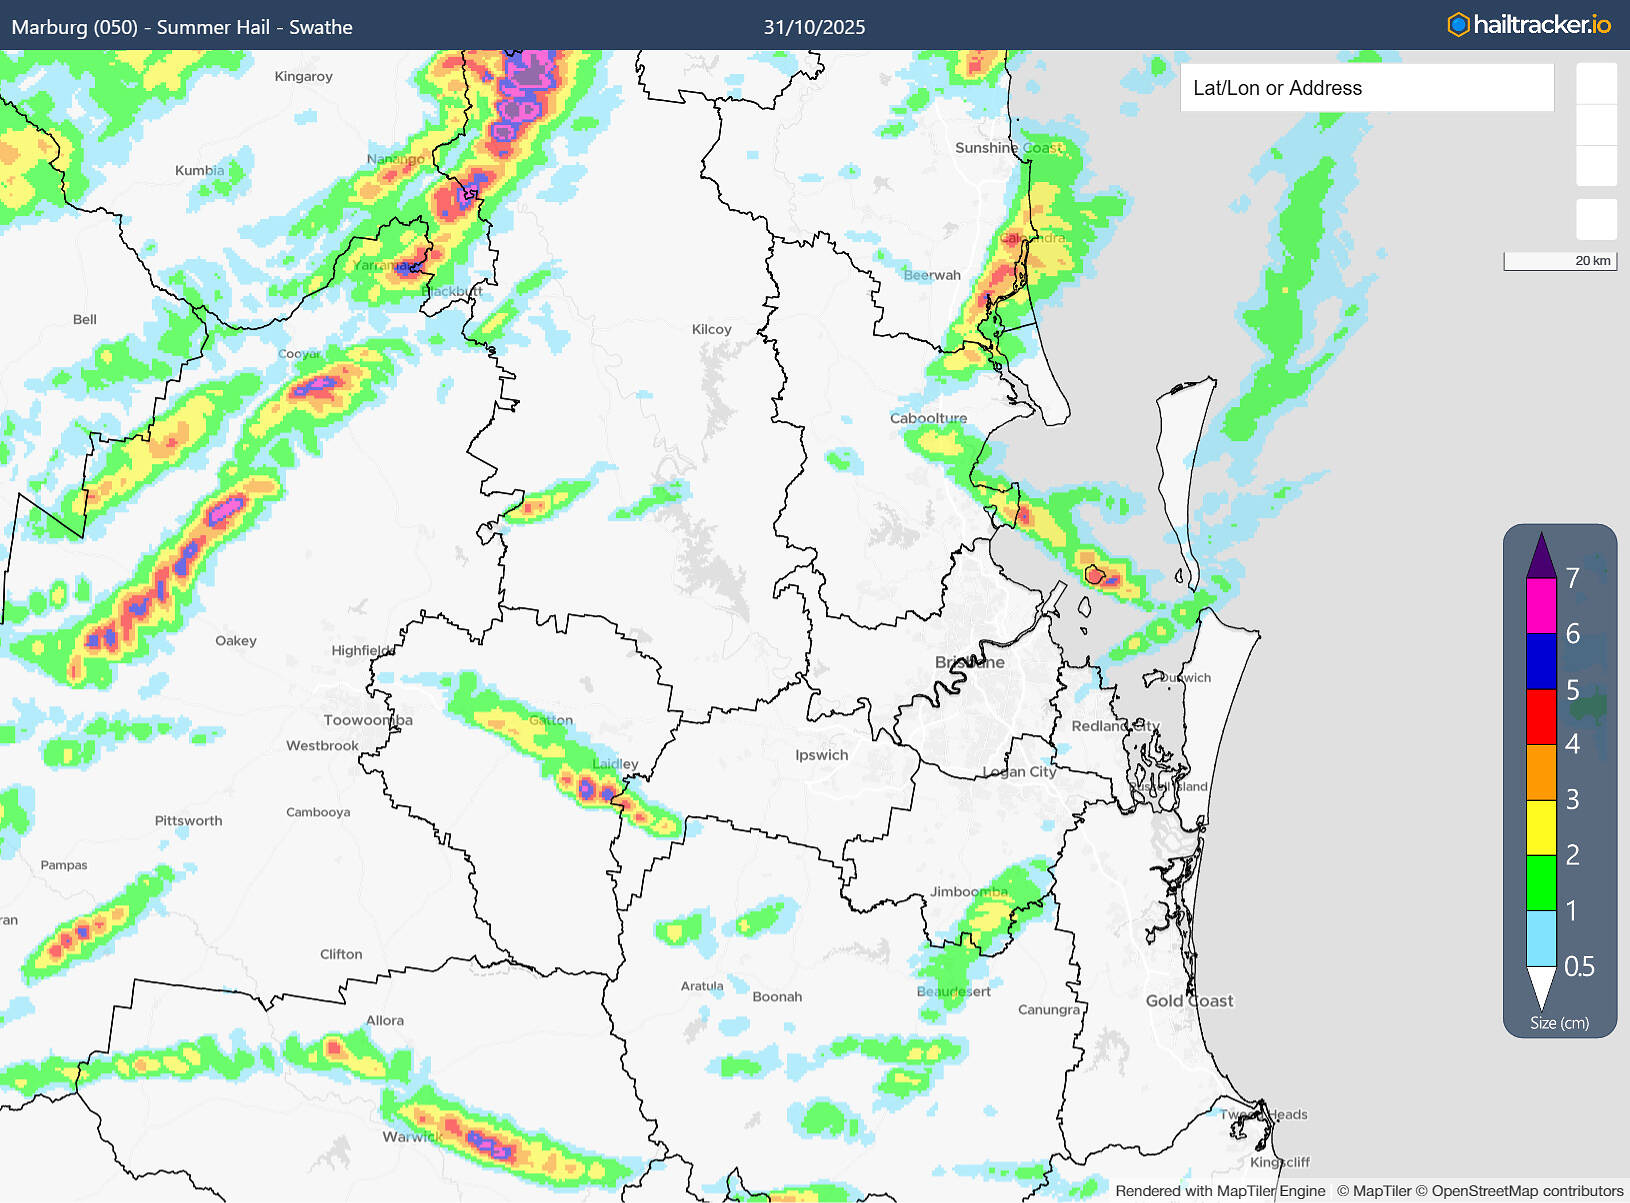Reset map bearing with the compass button
Screen dimensions: 1630x1203
[1596, 166]
